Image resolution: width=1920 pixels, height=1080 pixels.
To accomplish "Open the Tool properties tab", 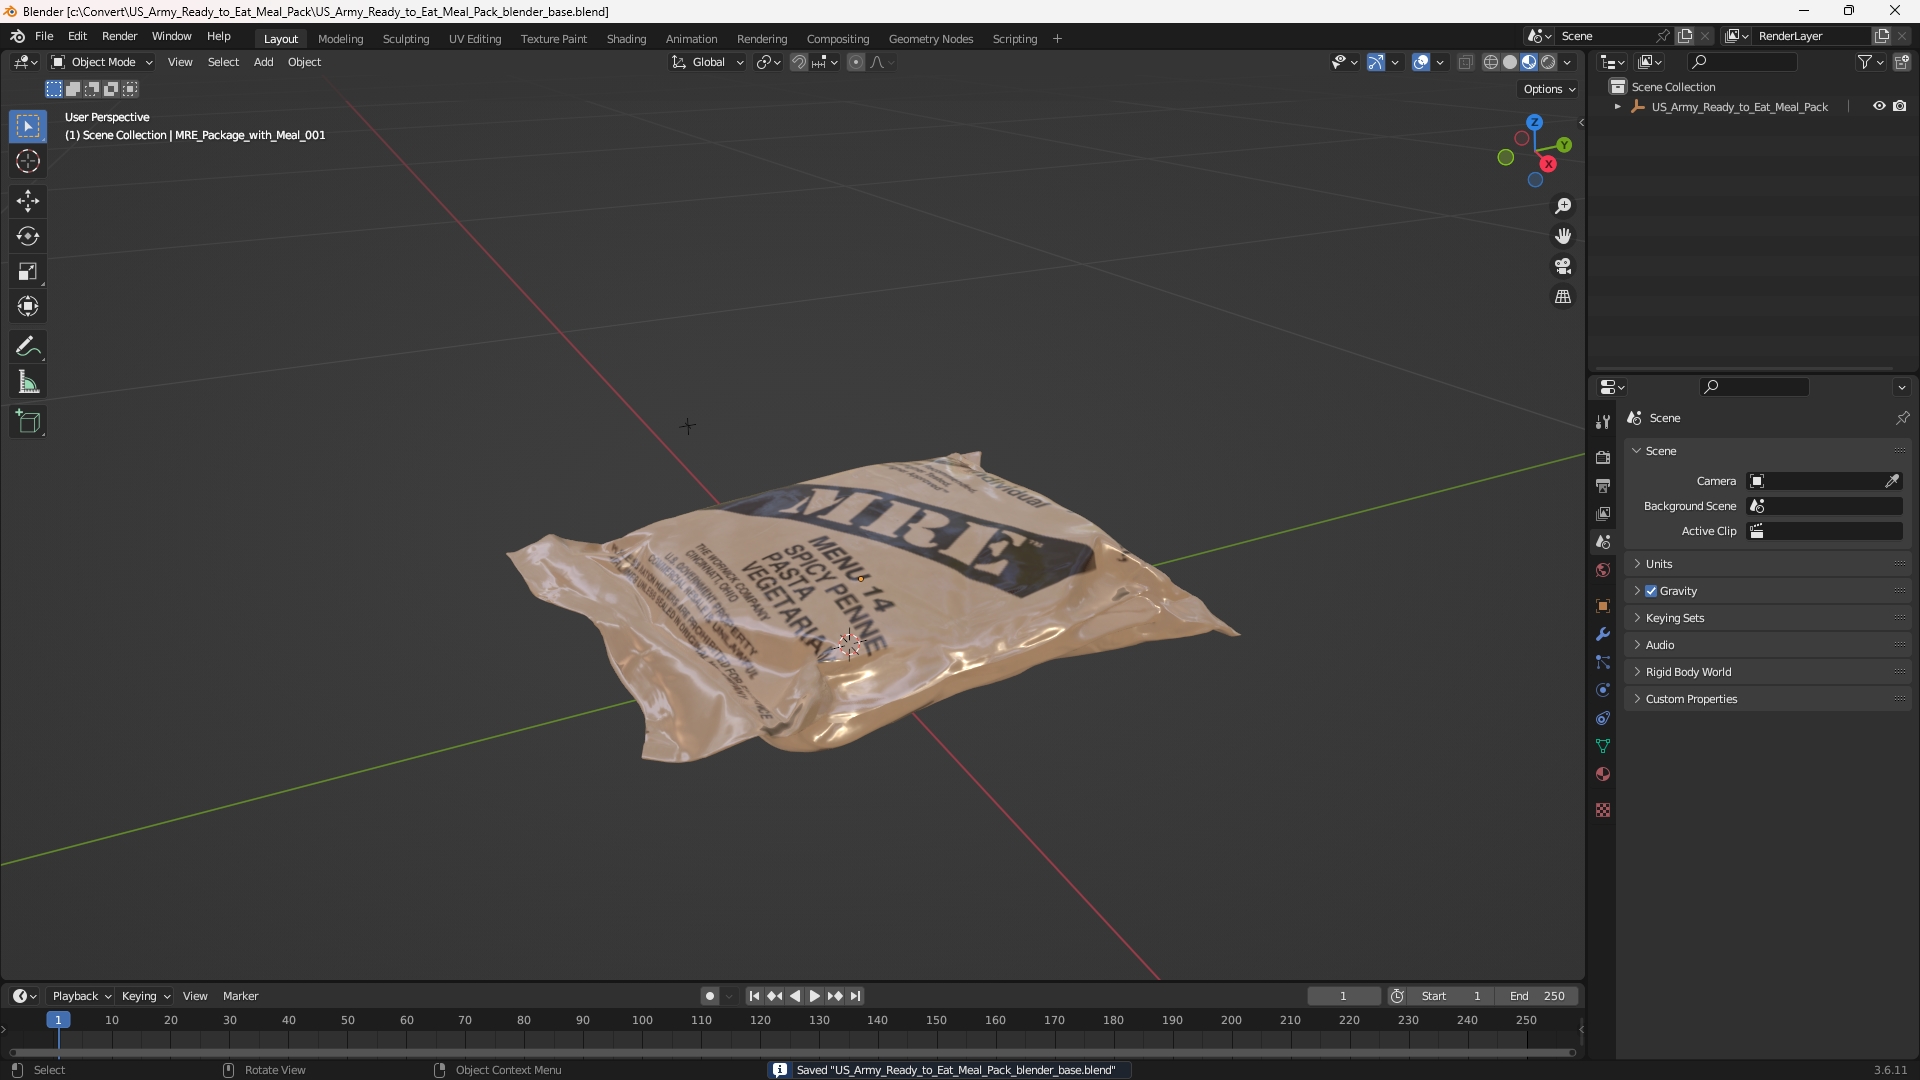I will (x=1603, y=421).
